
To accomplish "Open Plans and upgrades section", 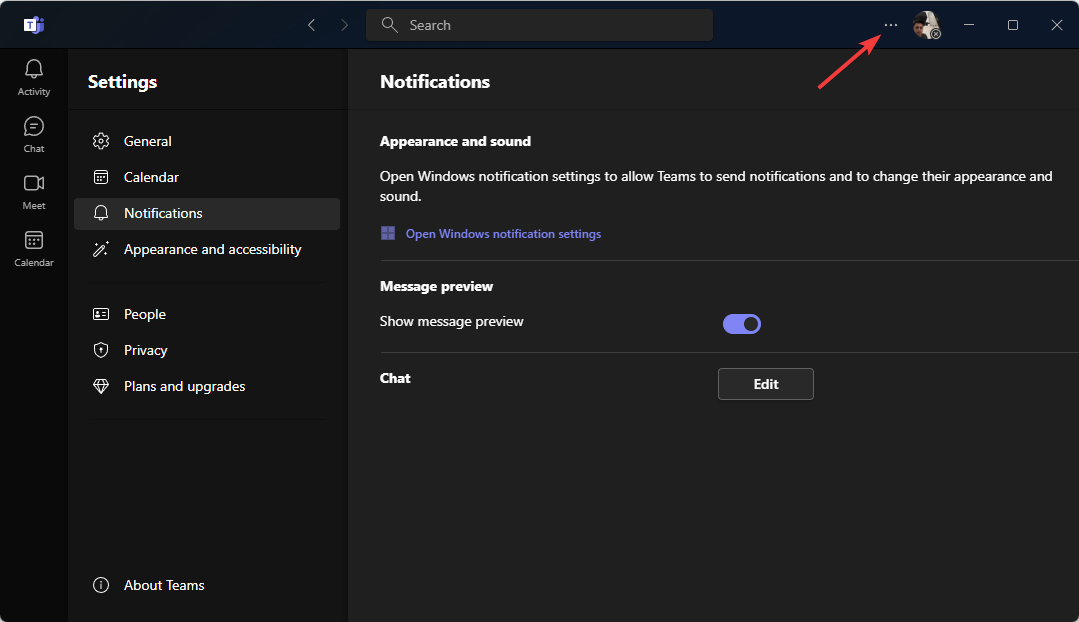I will (x=206, y=386).
